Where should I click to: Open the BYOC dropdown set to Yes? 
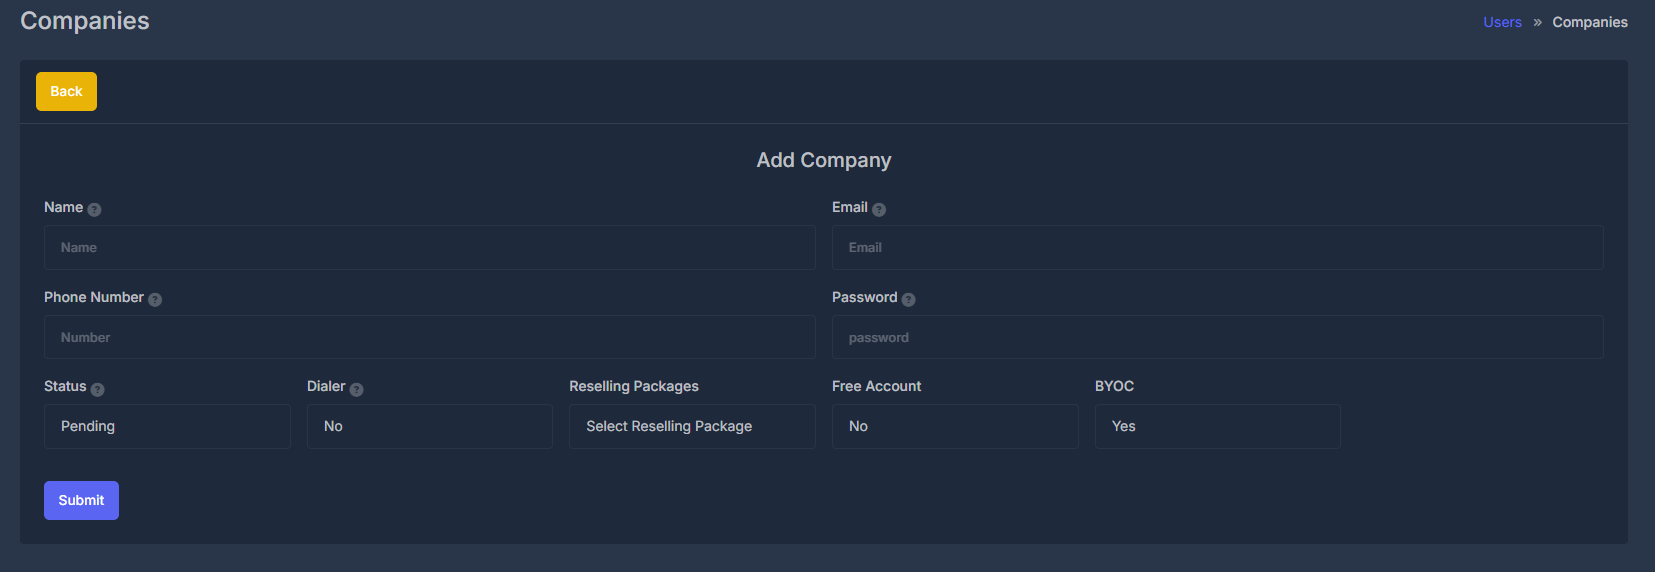click(1218, 426)
